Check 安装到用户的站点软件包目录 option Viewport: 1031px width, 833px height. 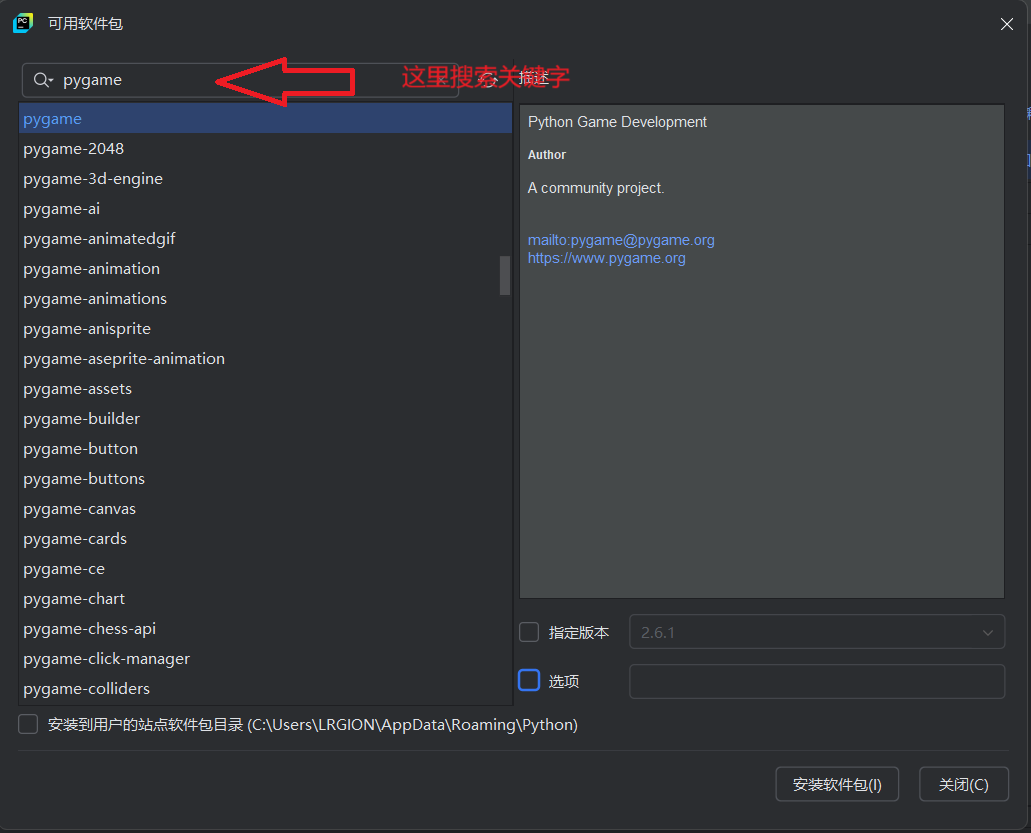coord(28,724)
